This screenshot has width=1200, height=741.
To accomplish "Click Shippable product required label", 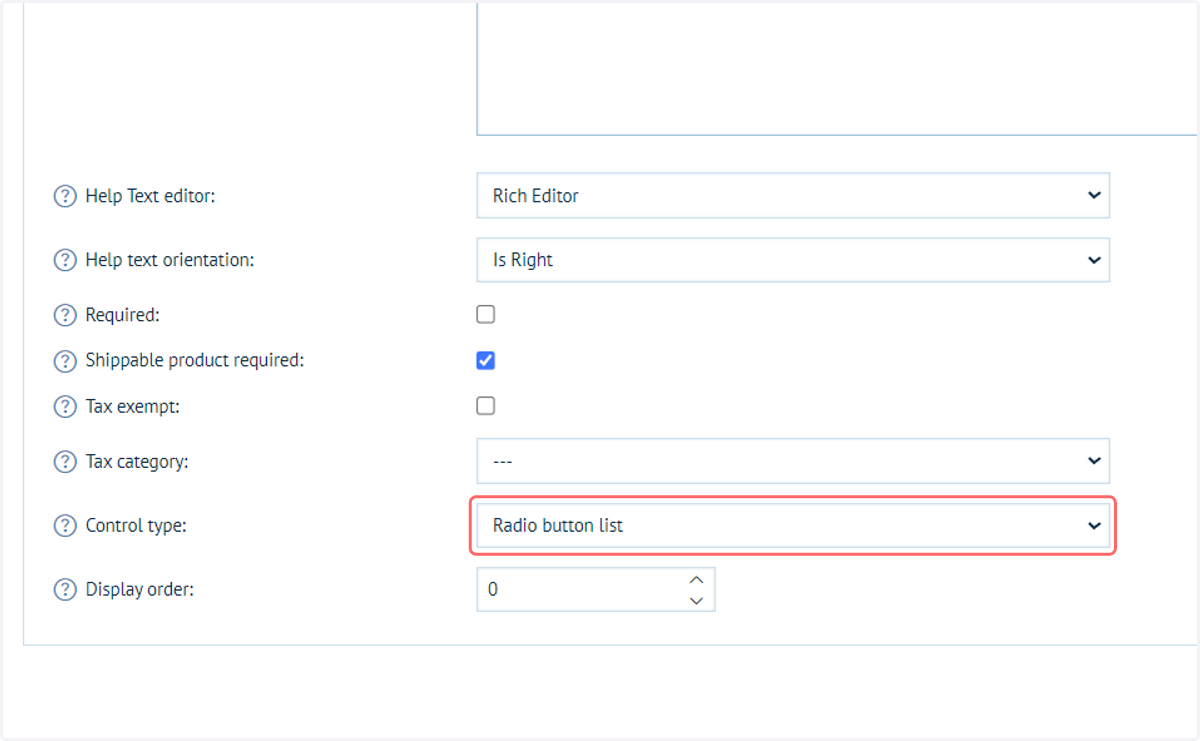I will point(195,360).
